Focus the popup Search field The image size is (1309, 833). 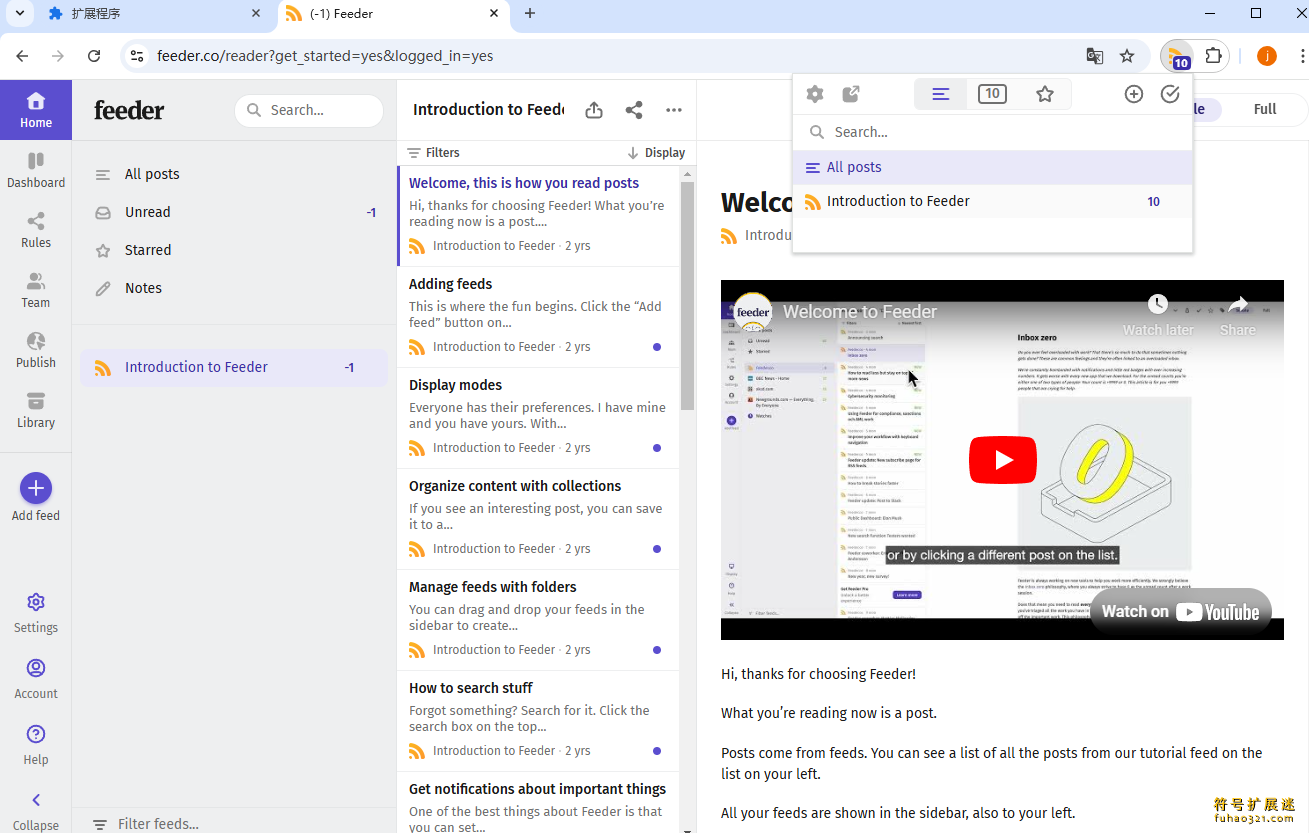coord(992,132)
